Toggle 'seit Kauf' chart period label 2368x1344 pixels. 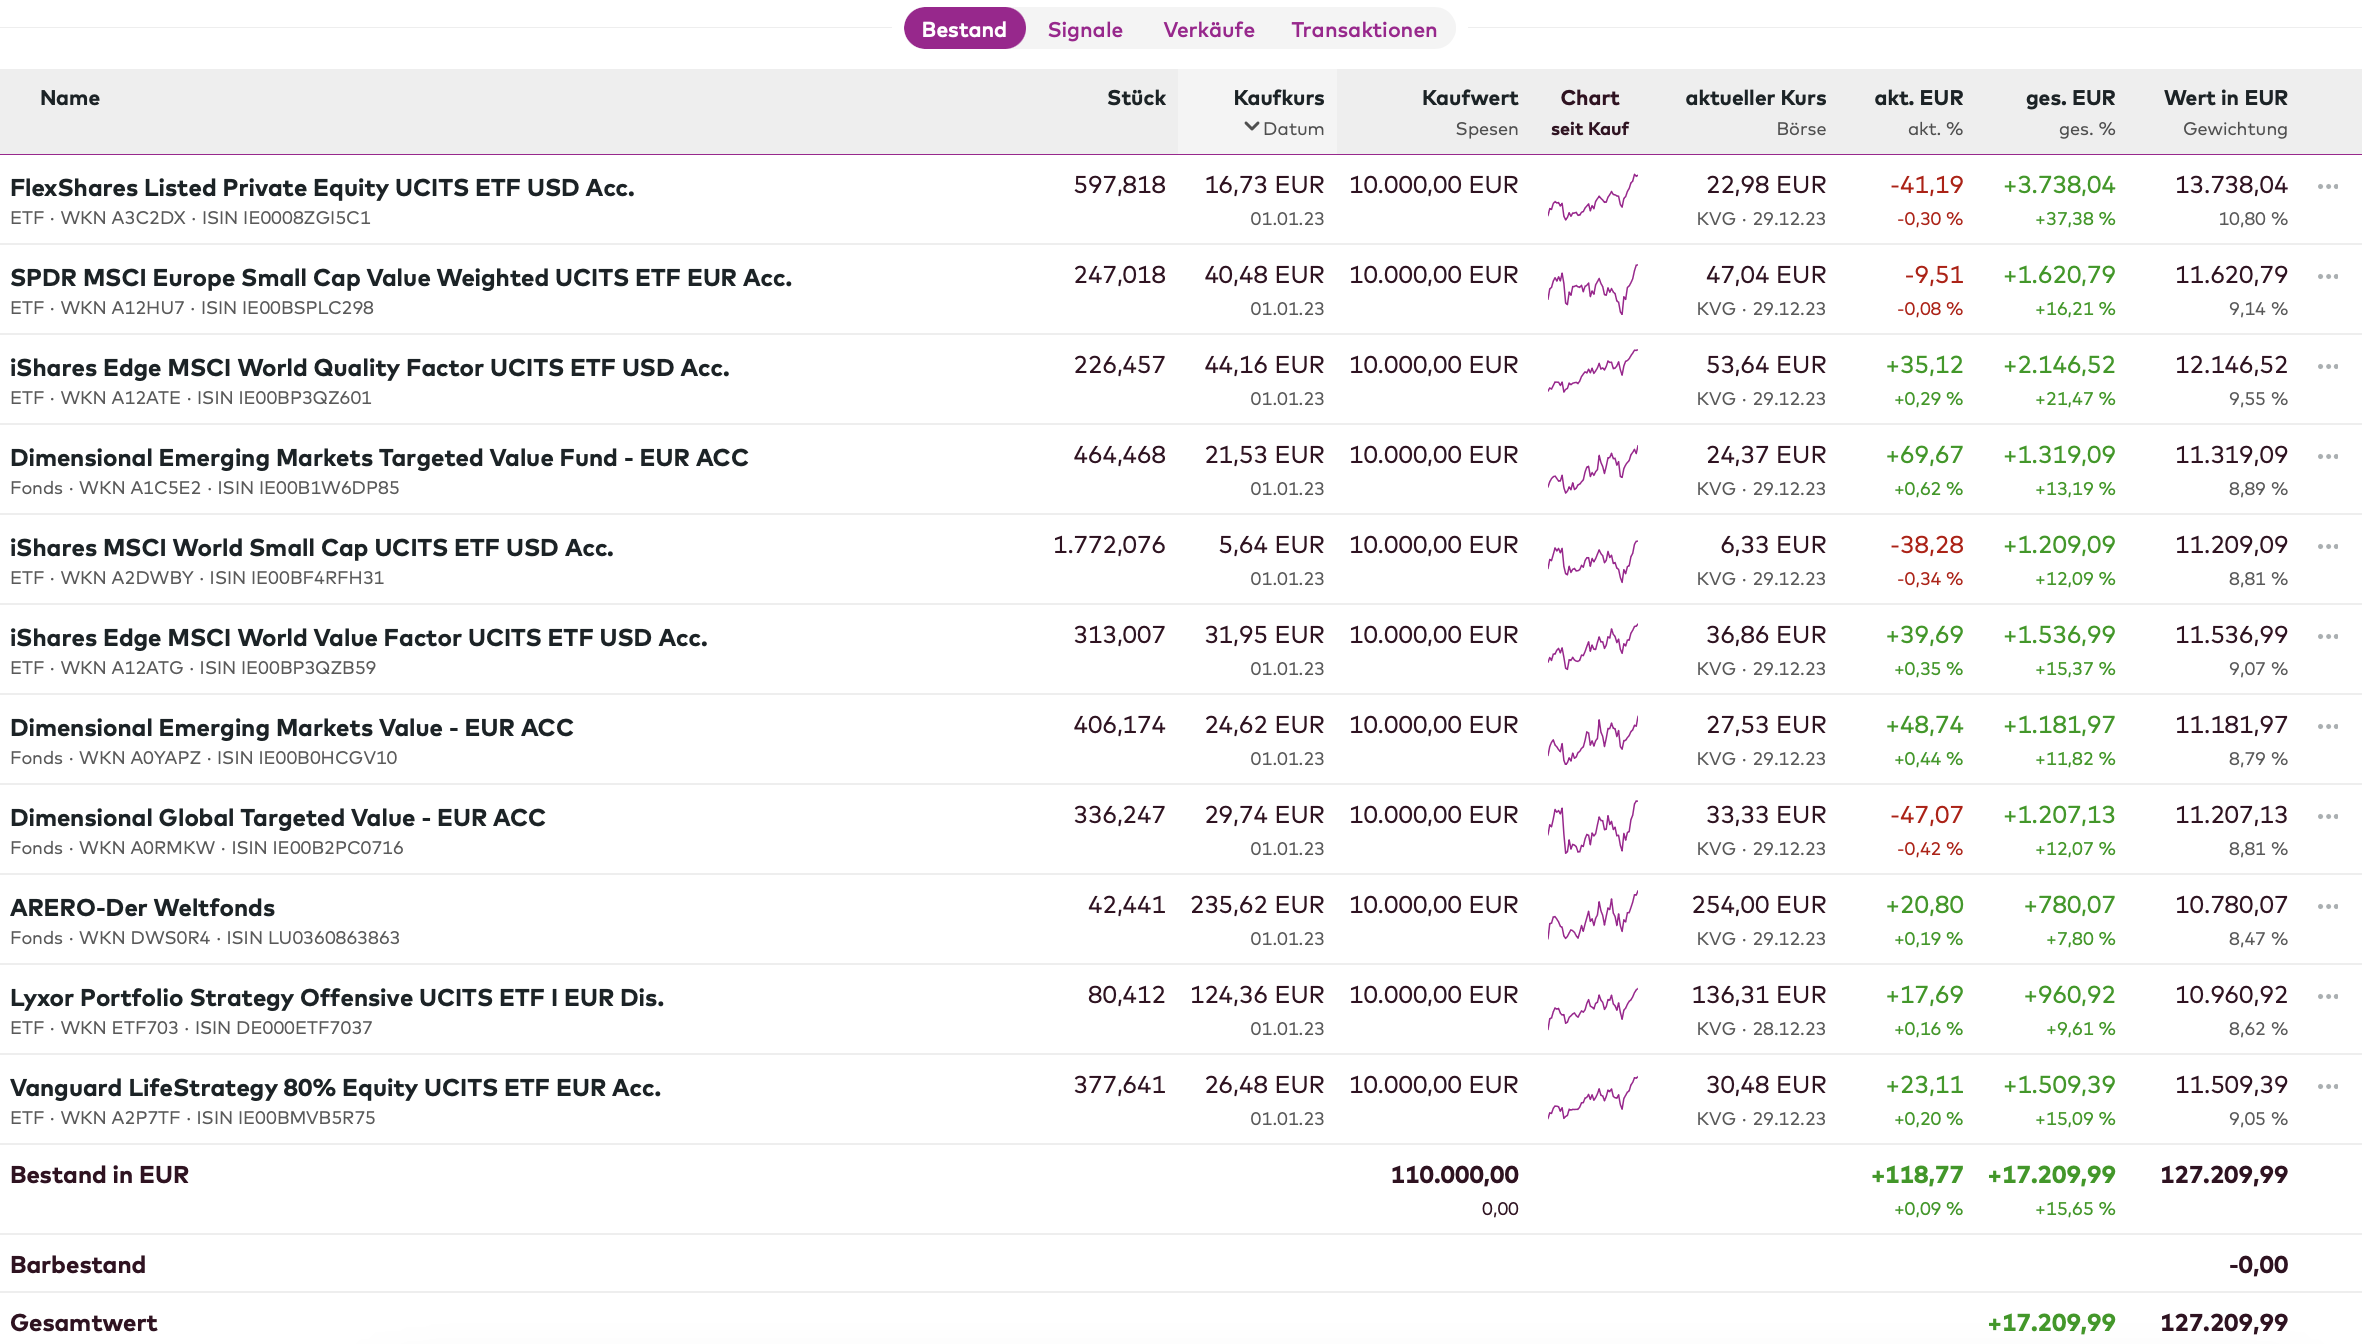[1589, 129]
